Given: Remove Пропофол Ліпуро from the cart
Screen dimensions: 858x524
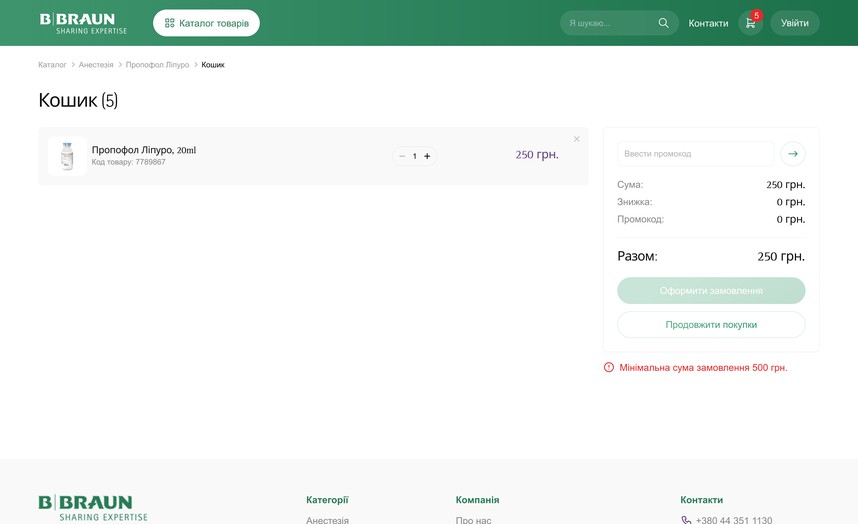Looking at the screenshot, I should click(x=576, y=139).
